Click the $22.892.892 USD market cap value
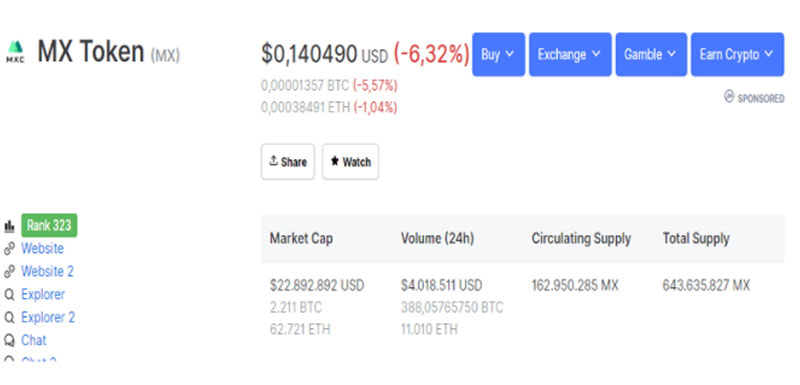Image resolution: width=800 pixels, height=385 pixels. (317, 286)
